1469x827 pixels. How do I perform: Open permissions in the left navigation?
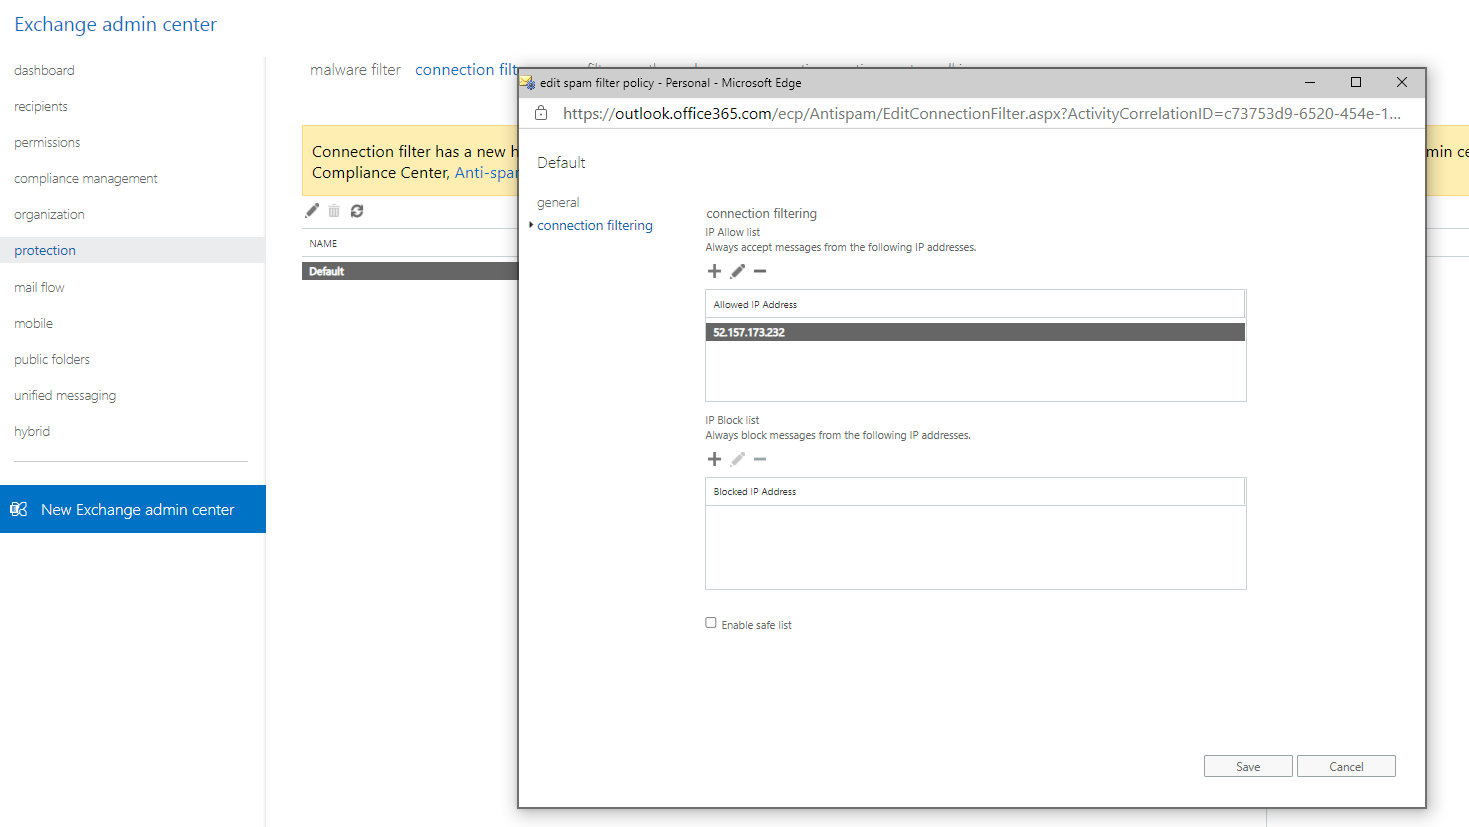(x=47, y=142)
